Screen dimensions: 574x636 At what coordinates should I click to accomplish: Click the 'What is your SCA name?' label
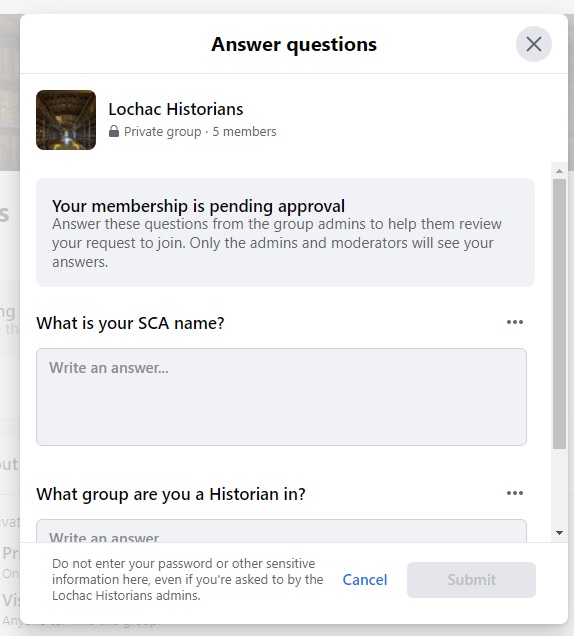[x=130, y=323]
